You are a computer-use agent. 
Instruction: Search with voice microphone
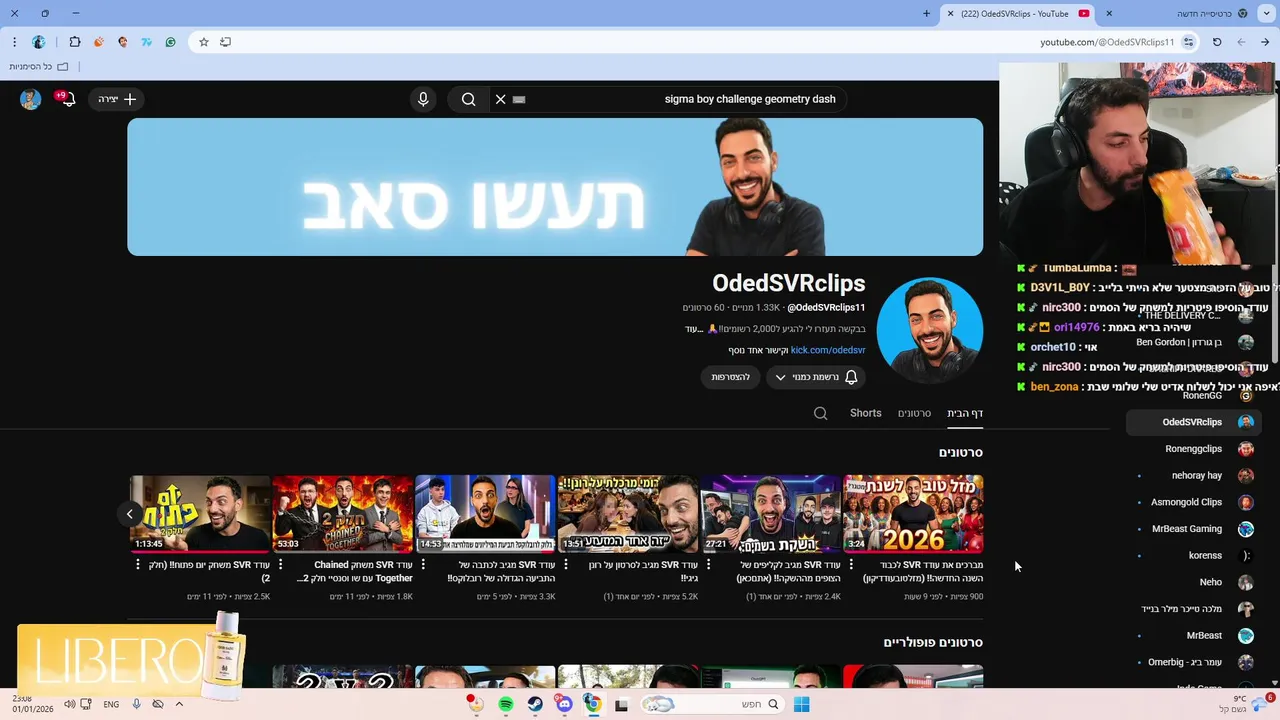(423, 99)
